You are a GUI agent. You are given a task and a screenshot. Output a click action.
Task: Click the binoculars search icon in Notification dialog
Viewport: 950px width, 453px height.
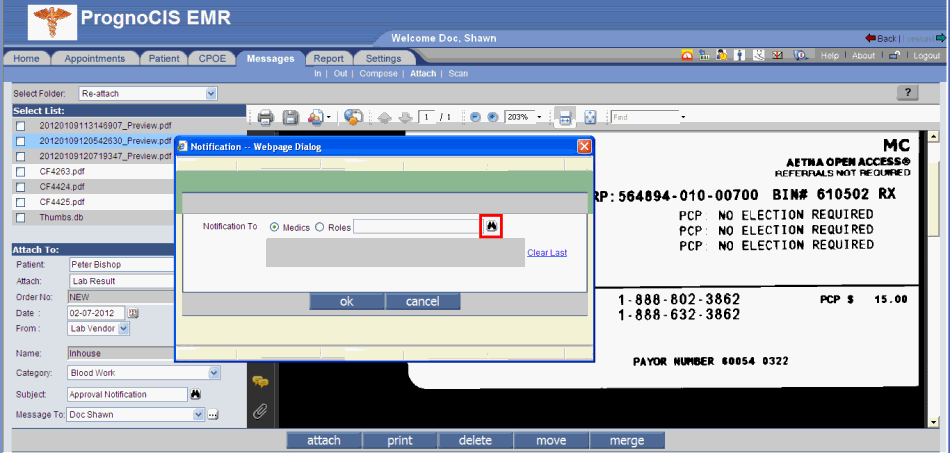point(491,226)
